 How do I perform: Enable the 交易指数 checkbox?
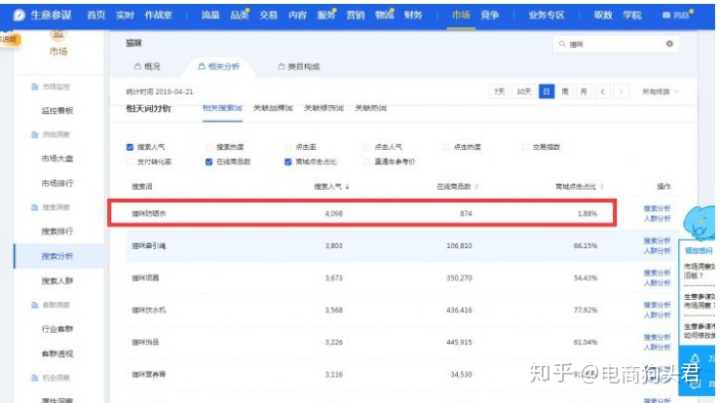tap(525, 147)
